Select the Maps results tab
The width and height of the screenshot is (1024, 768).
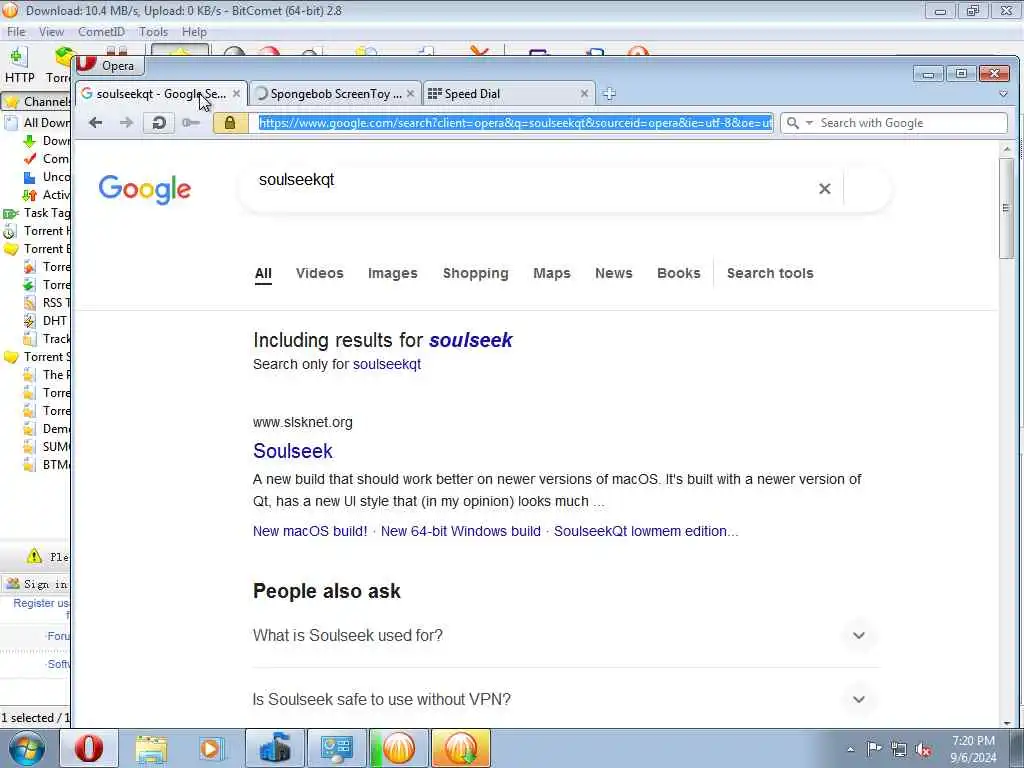(x=552, y=273)
